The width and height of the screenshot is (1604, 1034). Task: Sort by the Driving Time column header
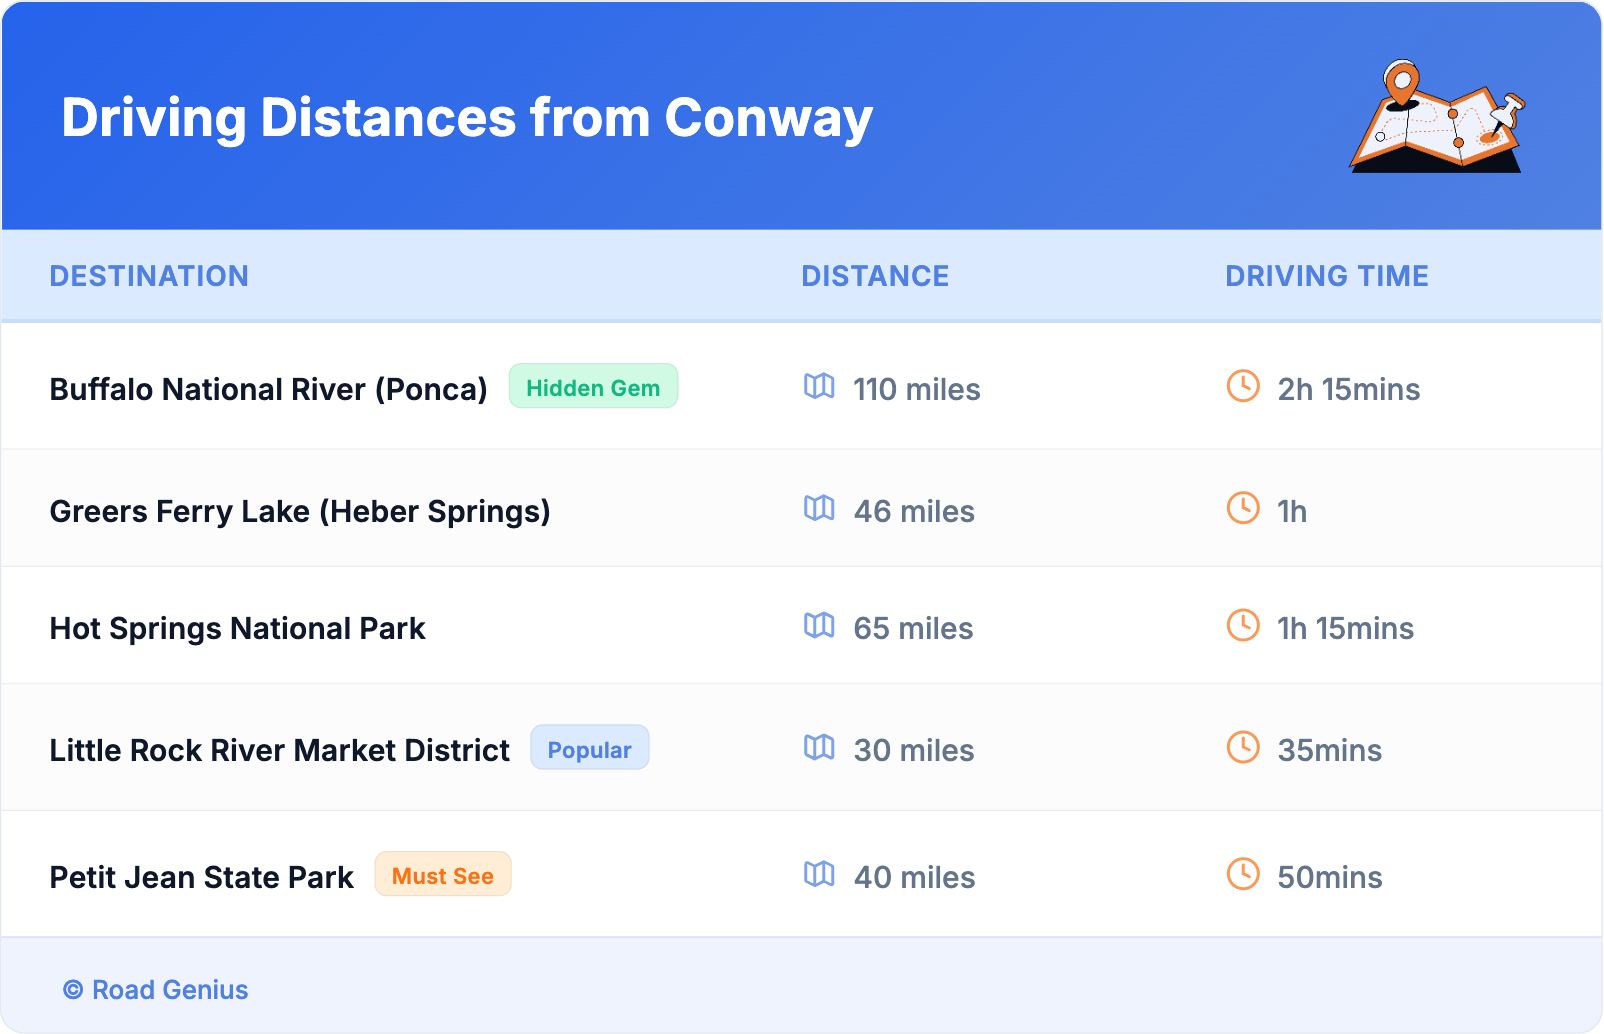point(1326,276)
